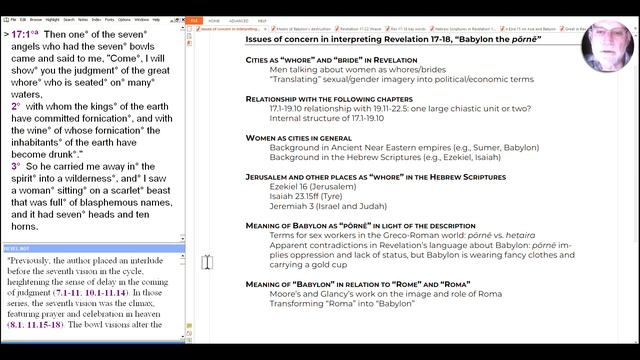Click the line mentioning Moore's and Glancy's work
This screenshot has width=640, height=360.
(x=386, y=294)
